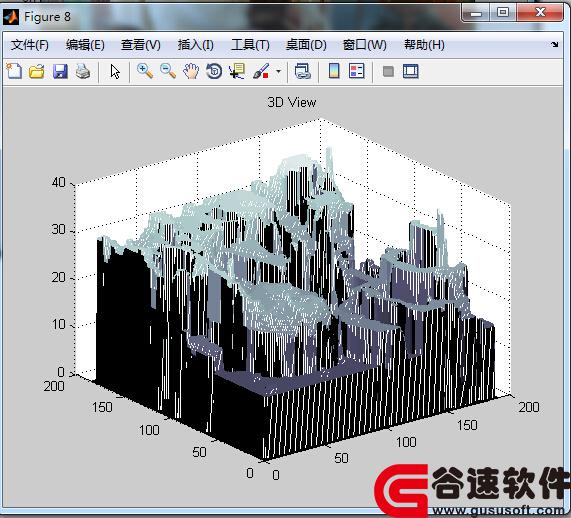This screenshot has width=571, height=518.
Task: Insert legend using toolbar icon
Action: [356, 71]
